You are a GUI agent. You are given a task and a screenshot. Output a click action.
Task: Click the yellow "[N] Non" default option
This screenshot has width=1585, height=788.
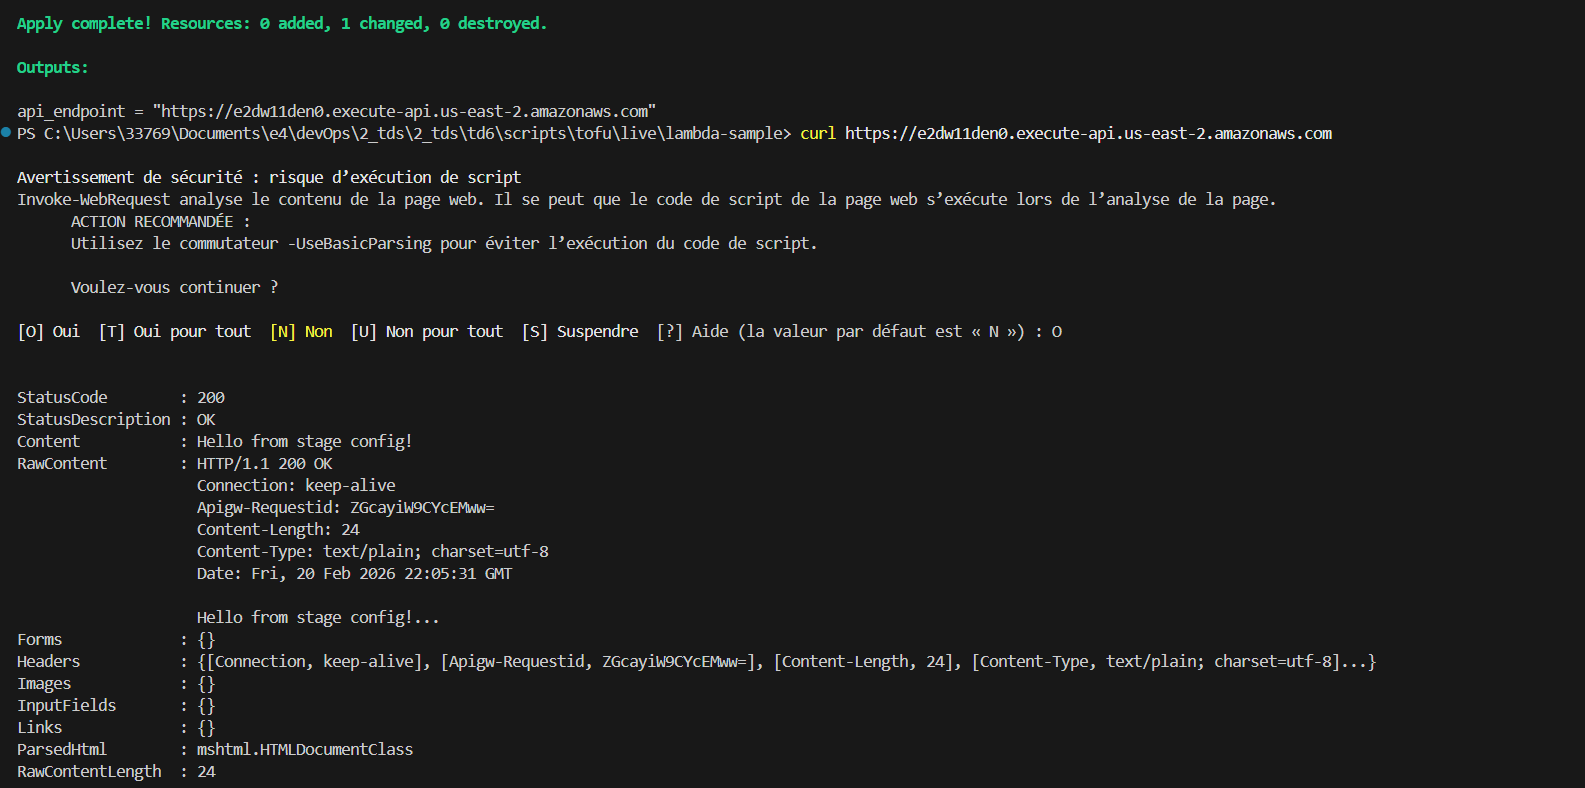301,331
